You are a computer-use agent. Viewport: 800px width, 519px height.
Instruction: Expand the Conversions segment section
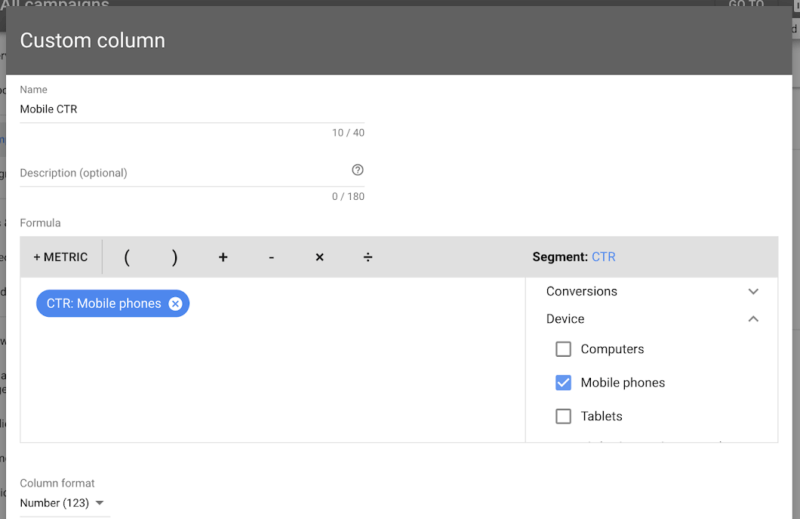tap(652, 291)
